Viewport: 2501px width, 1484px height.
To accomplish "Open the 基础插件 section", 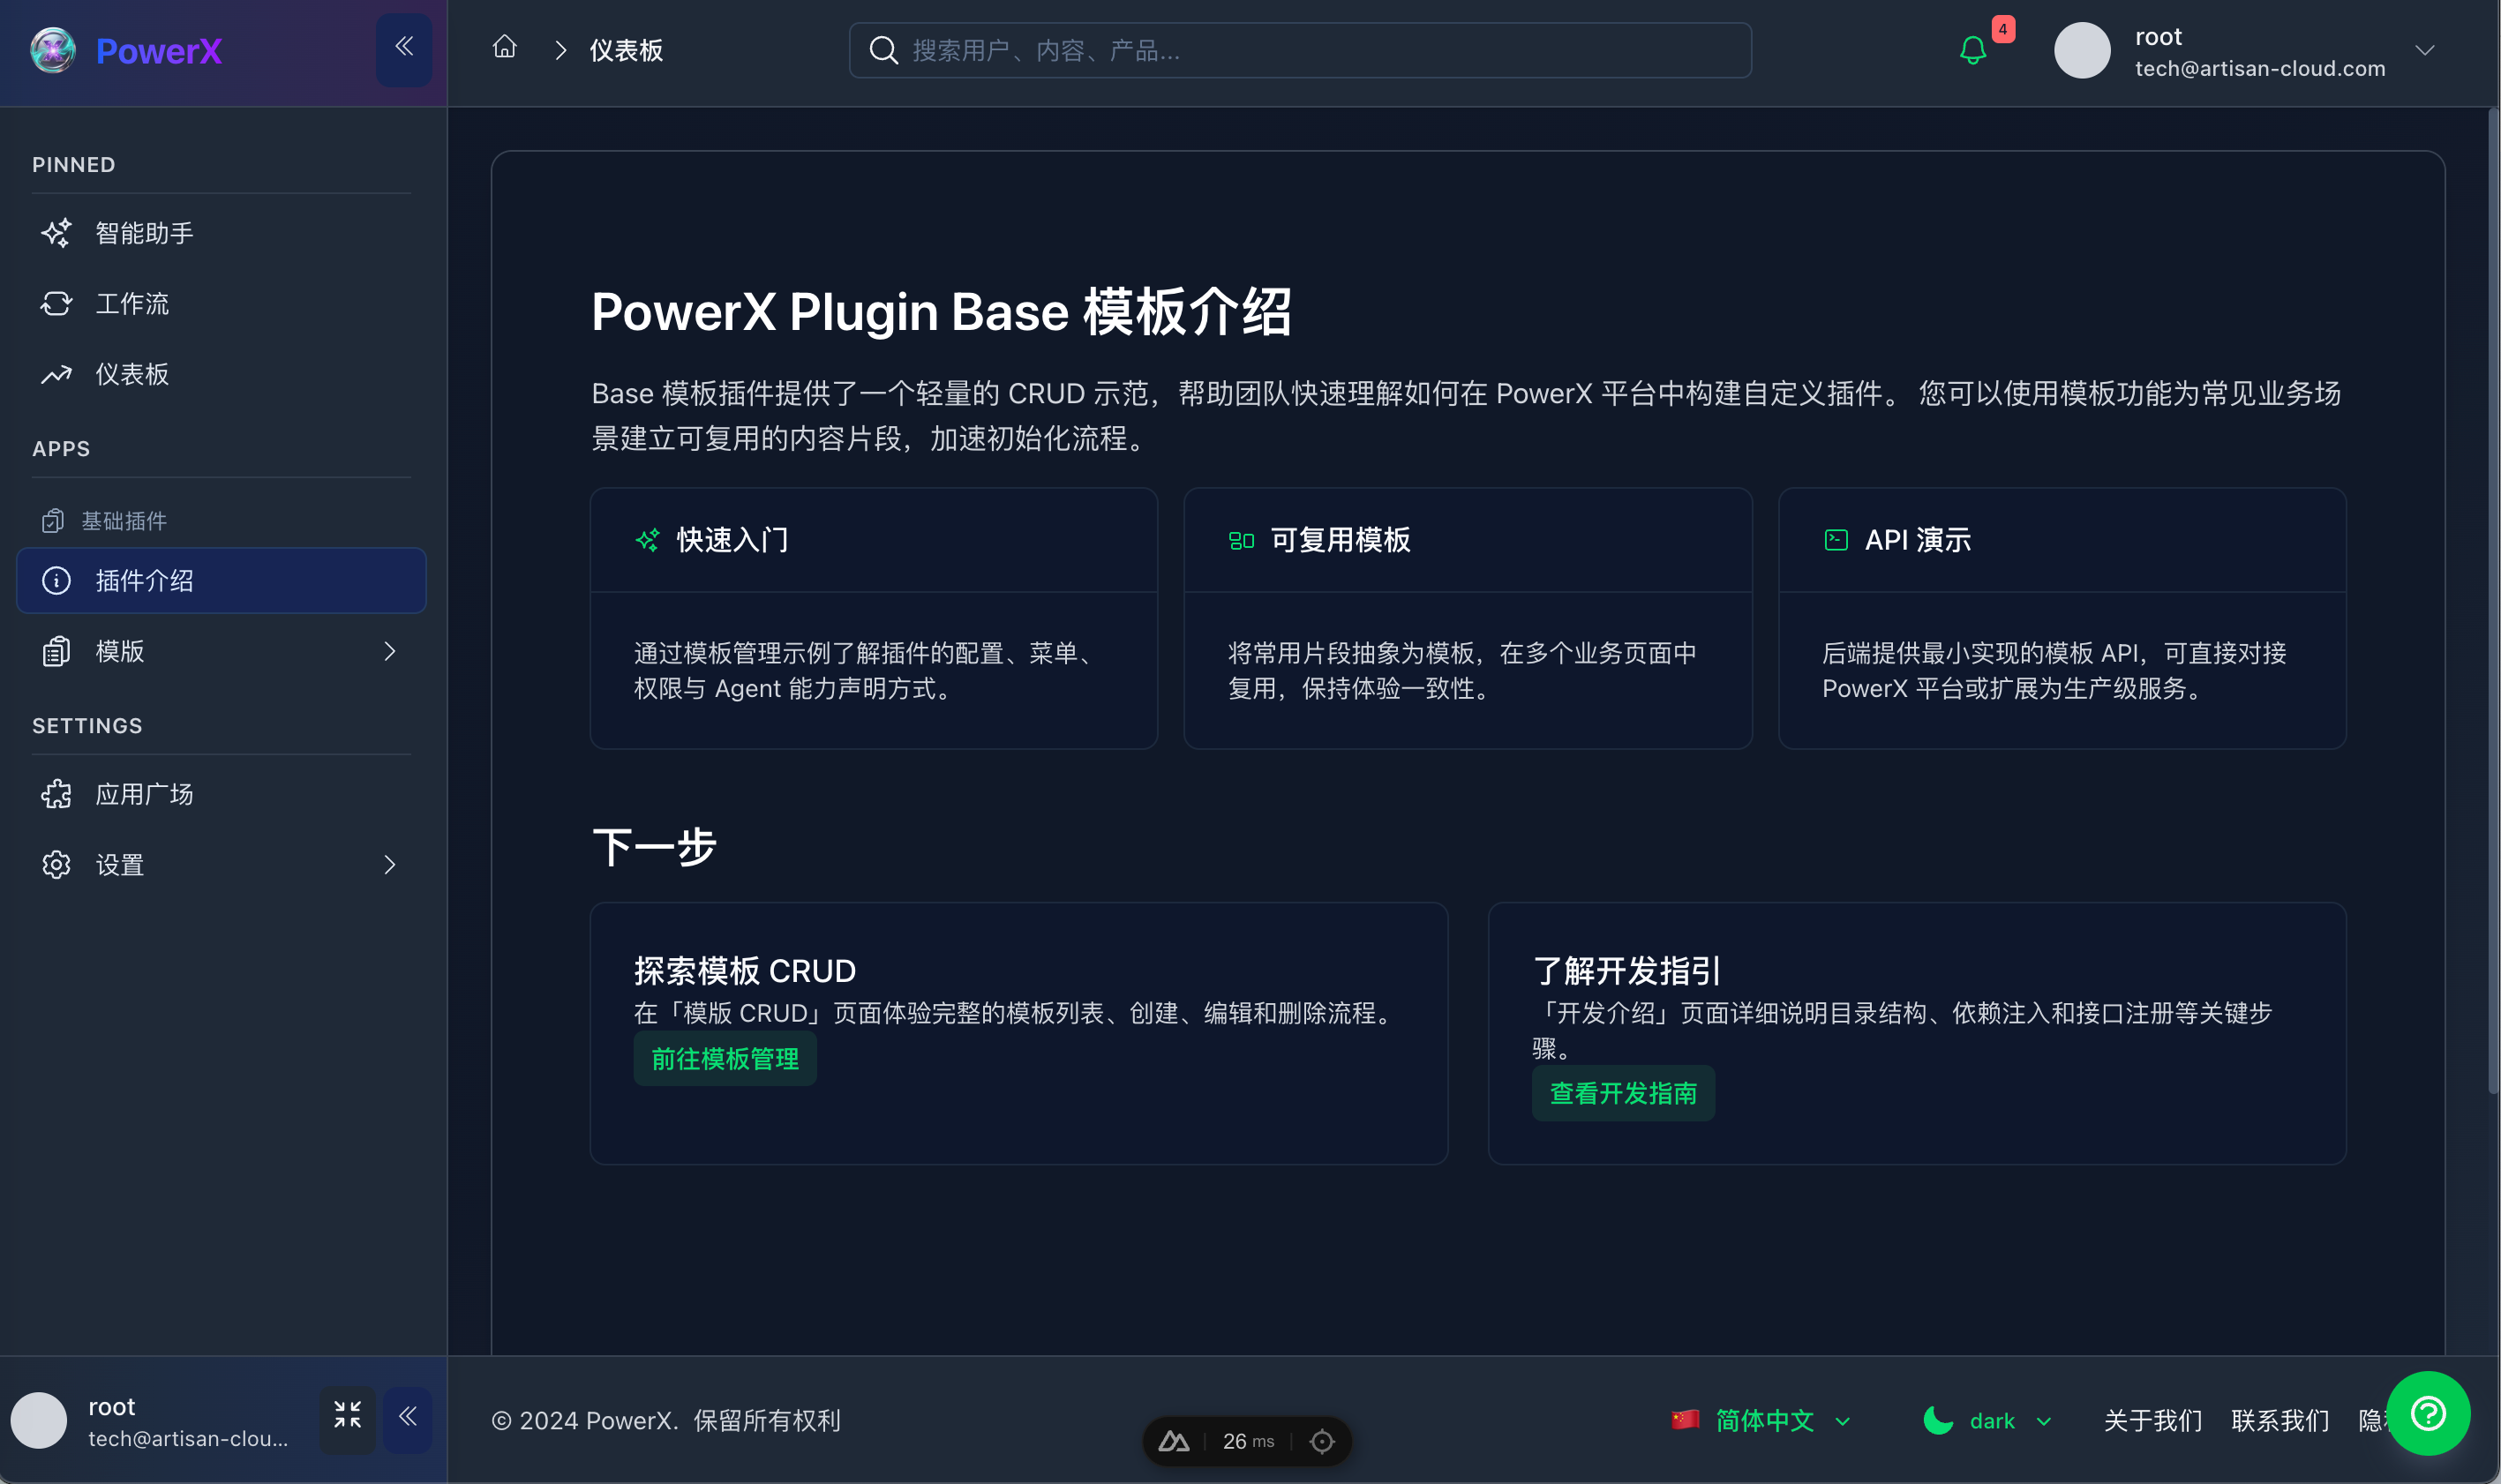I will [x=124, y=520].
